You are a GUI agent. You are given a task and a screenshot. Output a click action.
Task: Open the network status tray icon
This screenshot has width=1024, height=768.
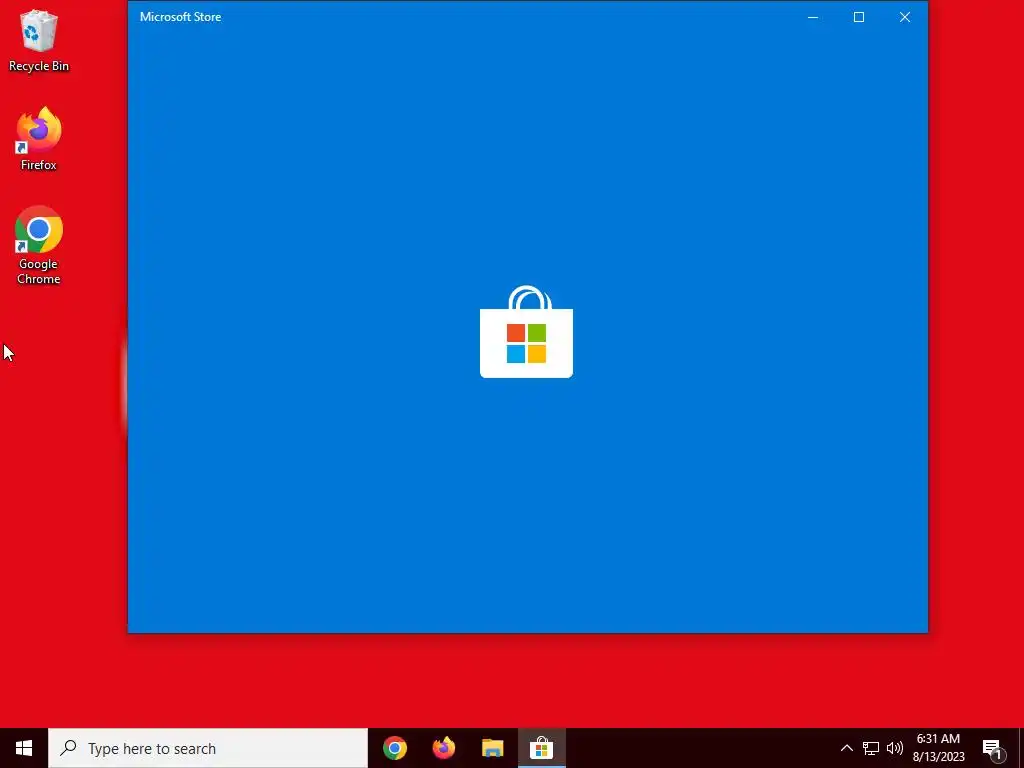click(x=871, y=748)
